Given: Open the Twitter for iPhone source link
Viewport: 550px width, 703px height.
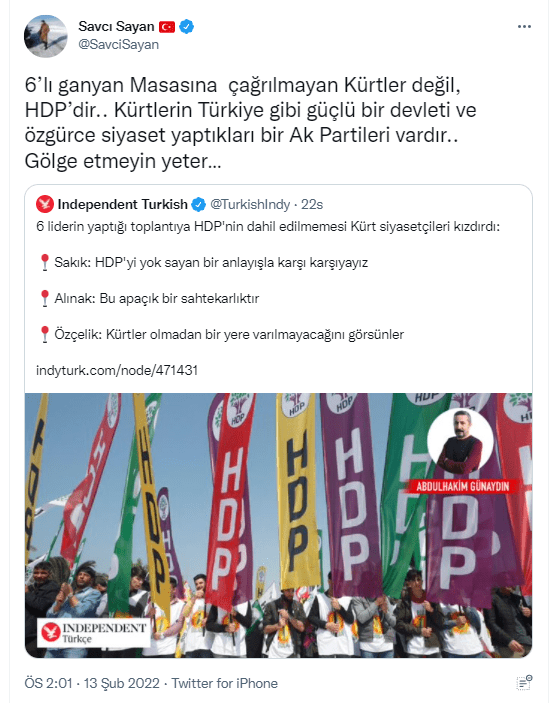Looking at the screenshot, I should pos(225,683).
